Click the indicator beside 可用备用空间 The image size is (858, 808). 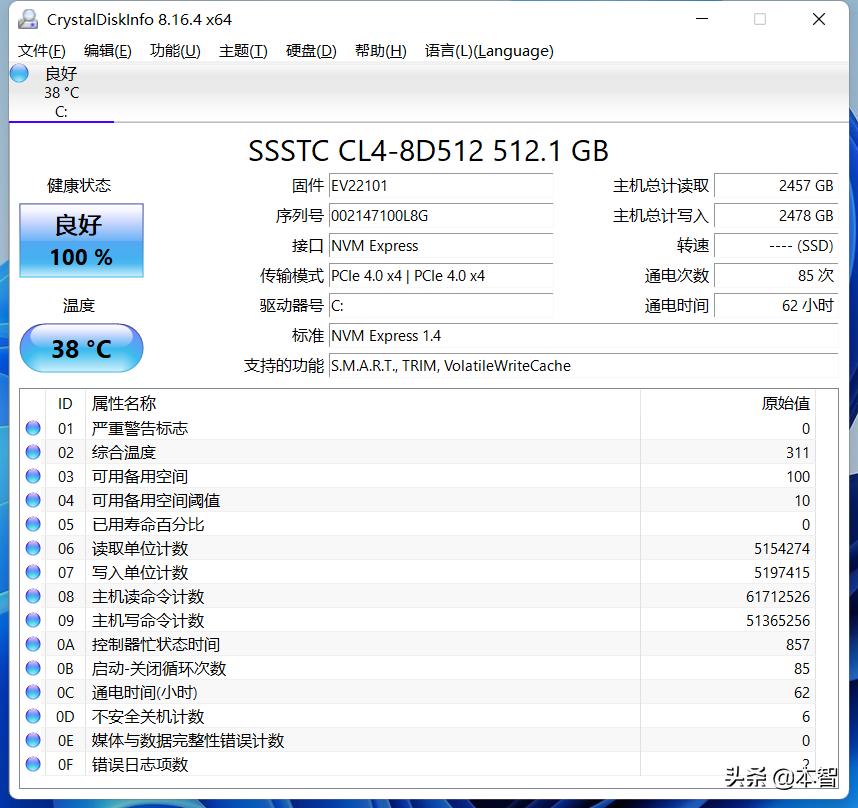pos(32,476)
